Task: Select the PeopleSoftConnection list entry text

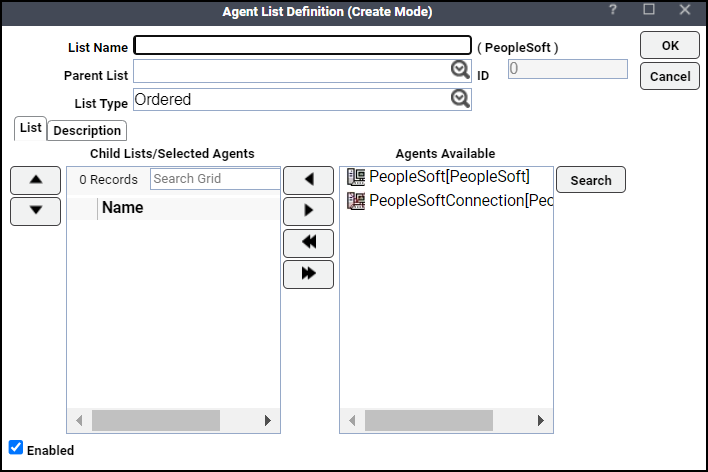Action: click(x=461, y=201)
